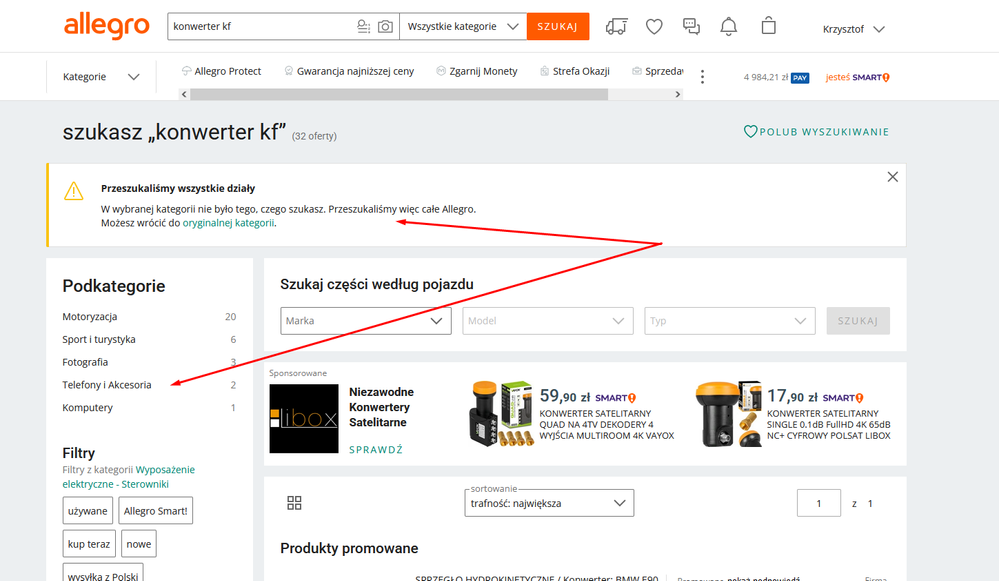Click the horizontal navigation scrollbar

click(x=398, y=95)
